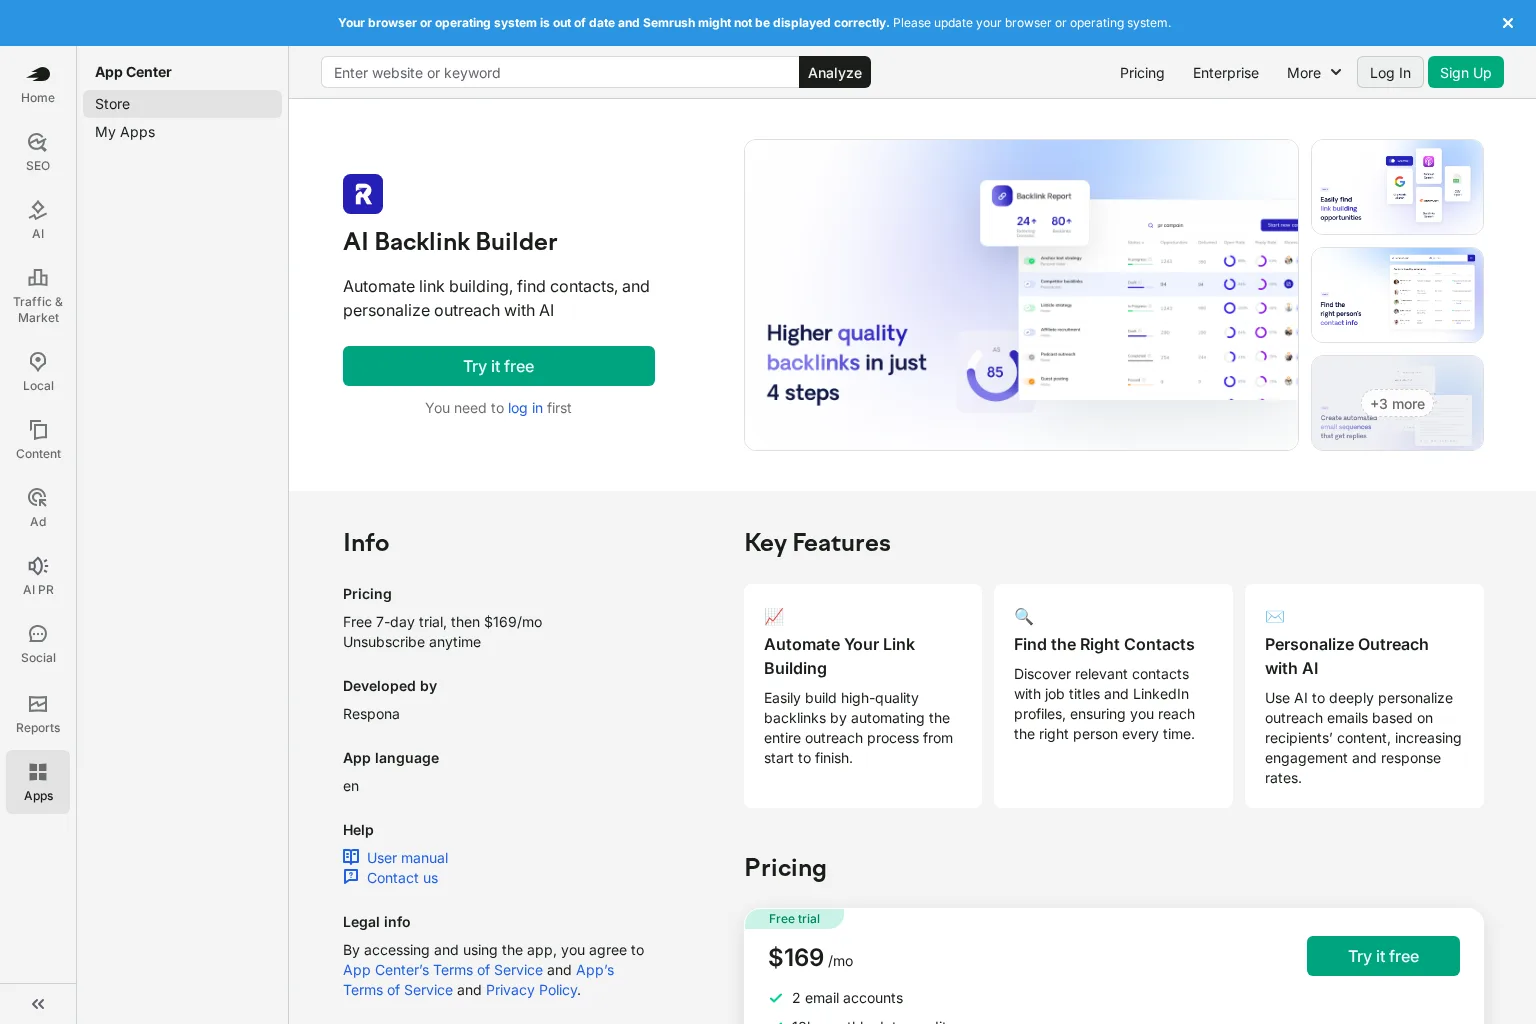
Task: Click the Contact us chat icon
Action: pyautogui.click(x=351, y=877)
